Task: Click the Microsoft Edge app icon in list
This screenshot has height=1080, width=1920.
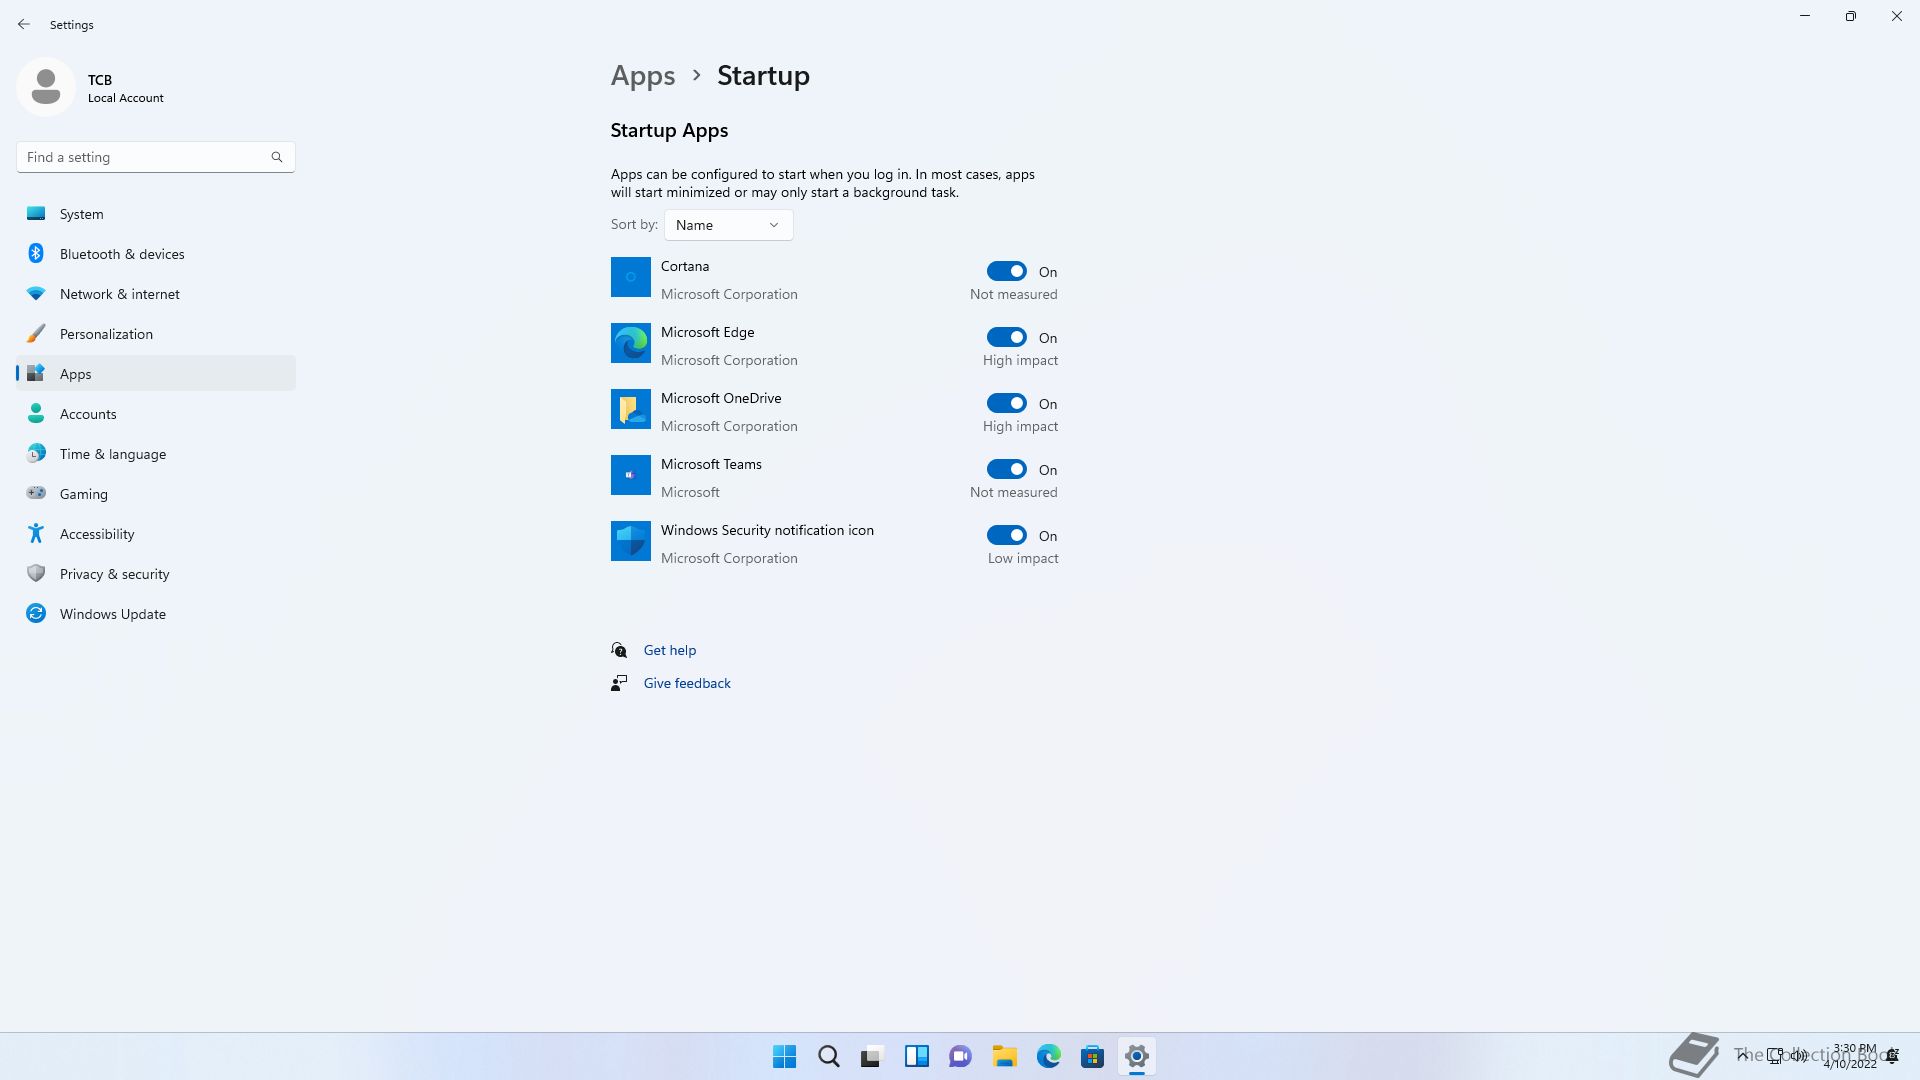Action: 631,343
